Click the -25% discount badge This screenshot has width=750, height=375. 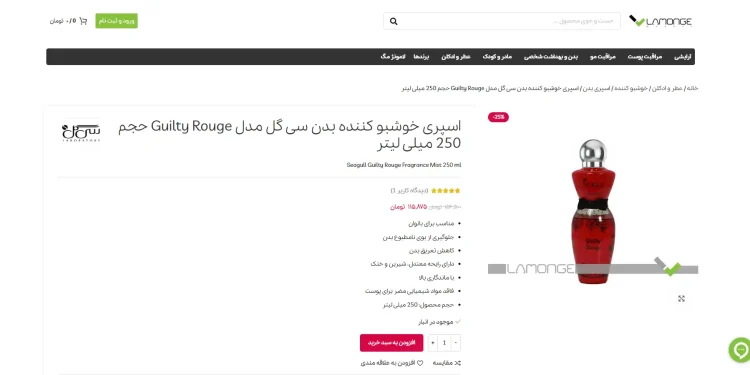tap(498, 117)
